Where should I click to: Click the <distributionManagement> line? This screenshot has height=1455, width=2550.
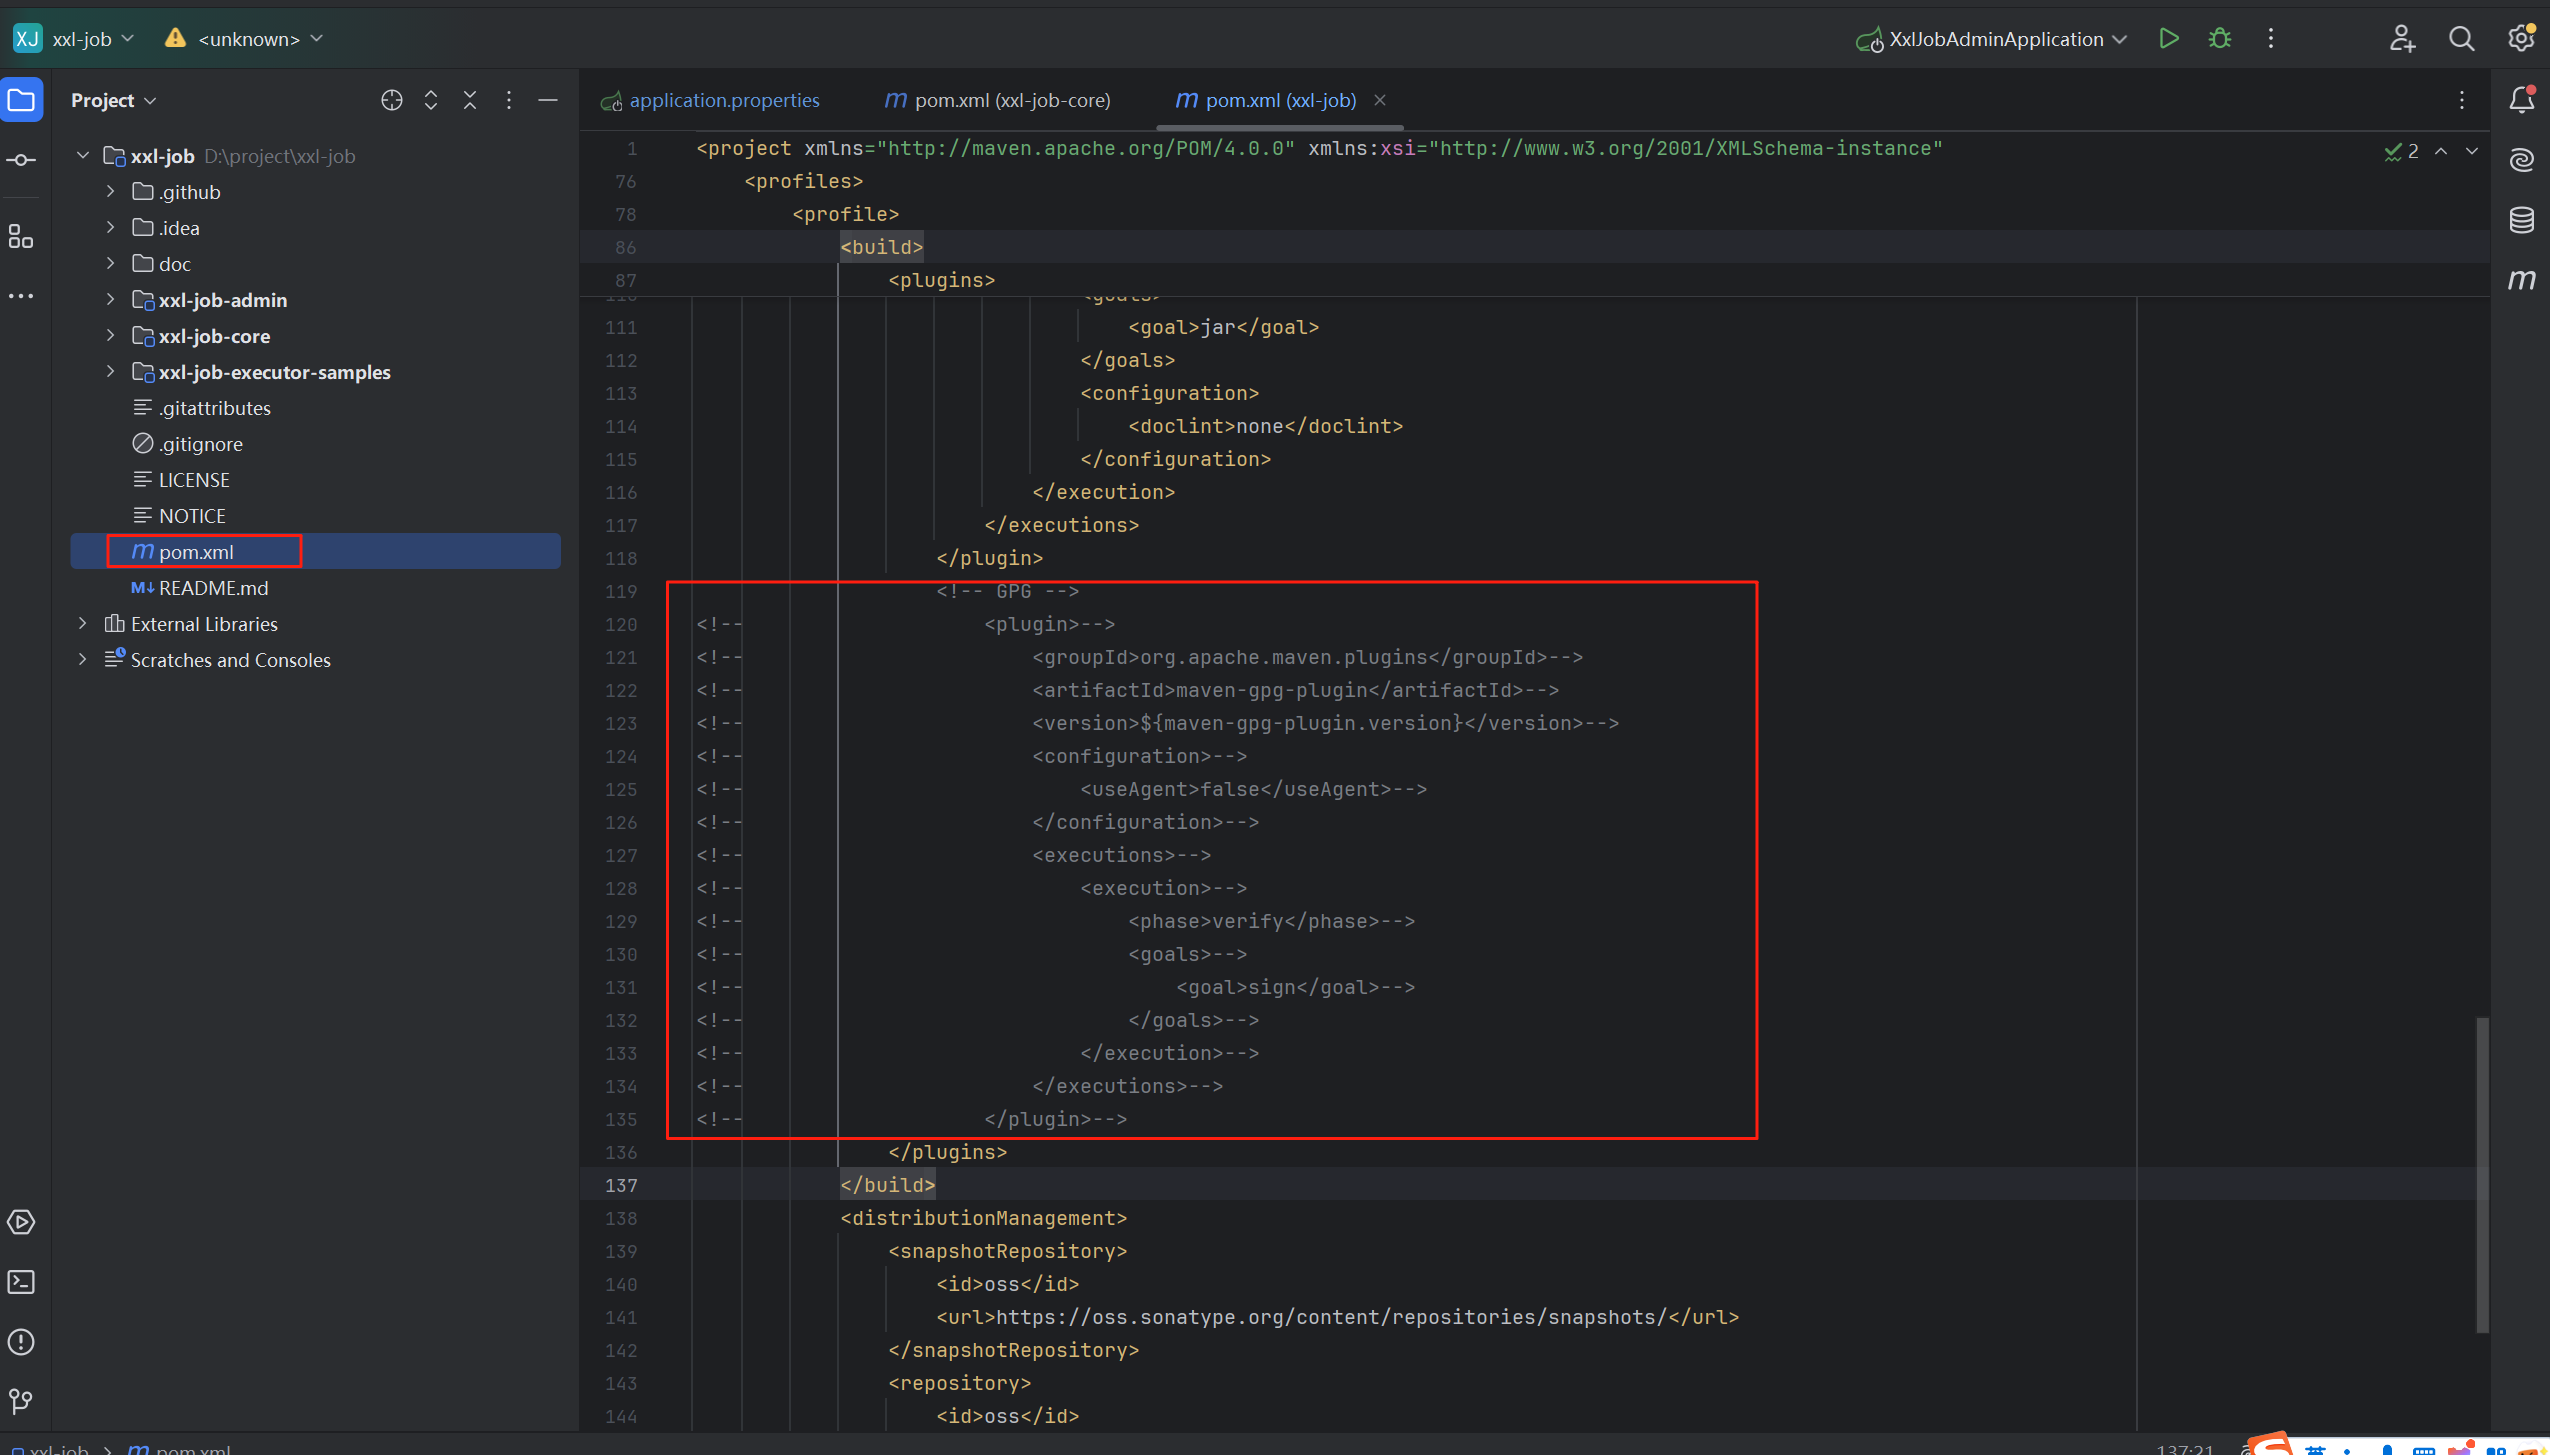(x=984, y=1218)
